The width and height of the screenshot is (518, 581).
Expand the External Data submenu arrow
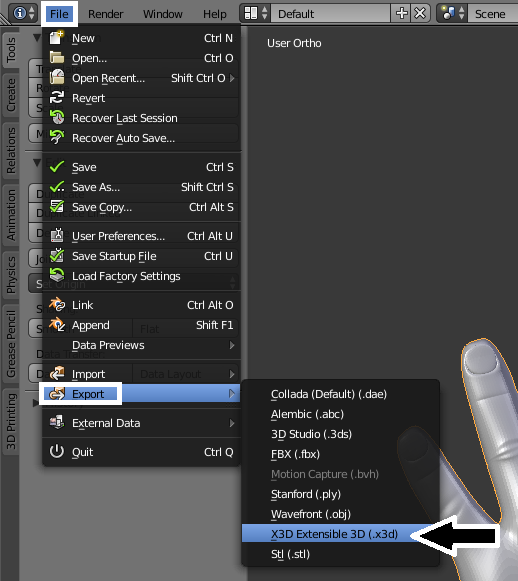coord(232,423)
